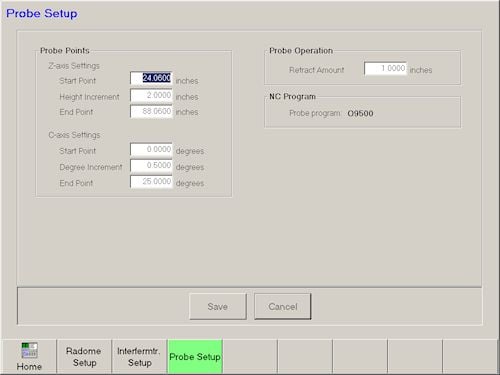Click the Probe Setup page title
The height and width of the screenshot is (375, 500).
(42, 13)
